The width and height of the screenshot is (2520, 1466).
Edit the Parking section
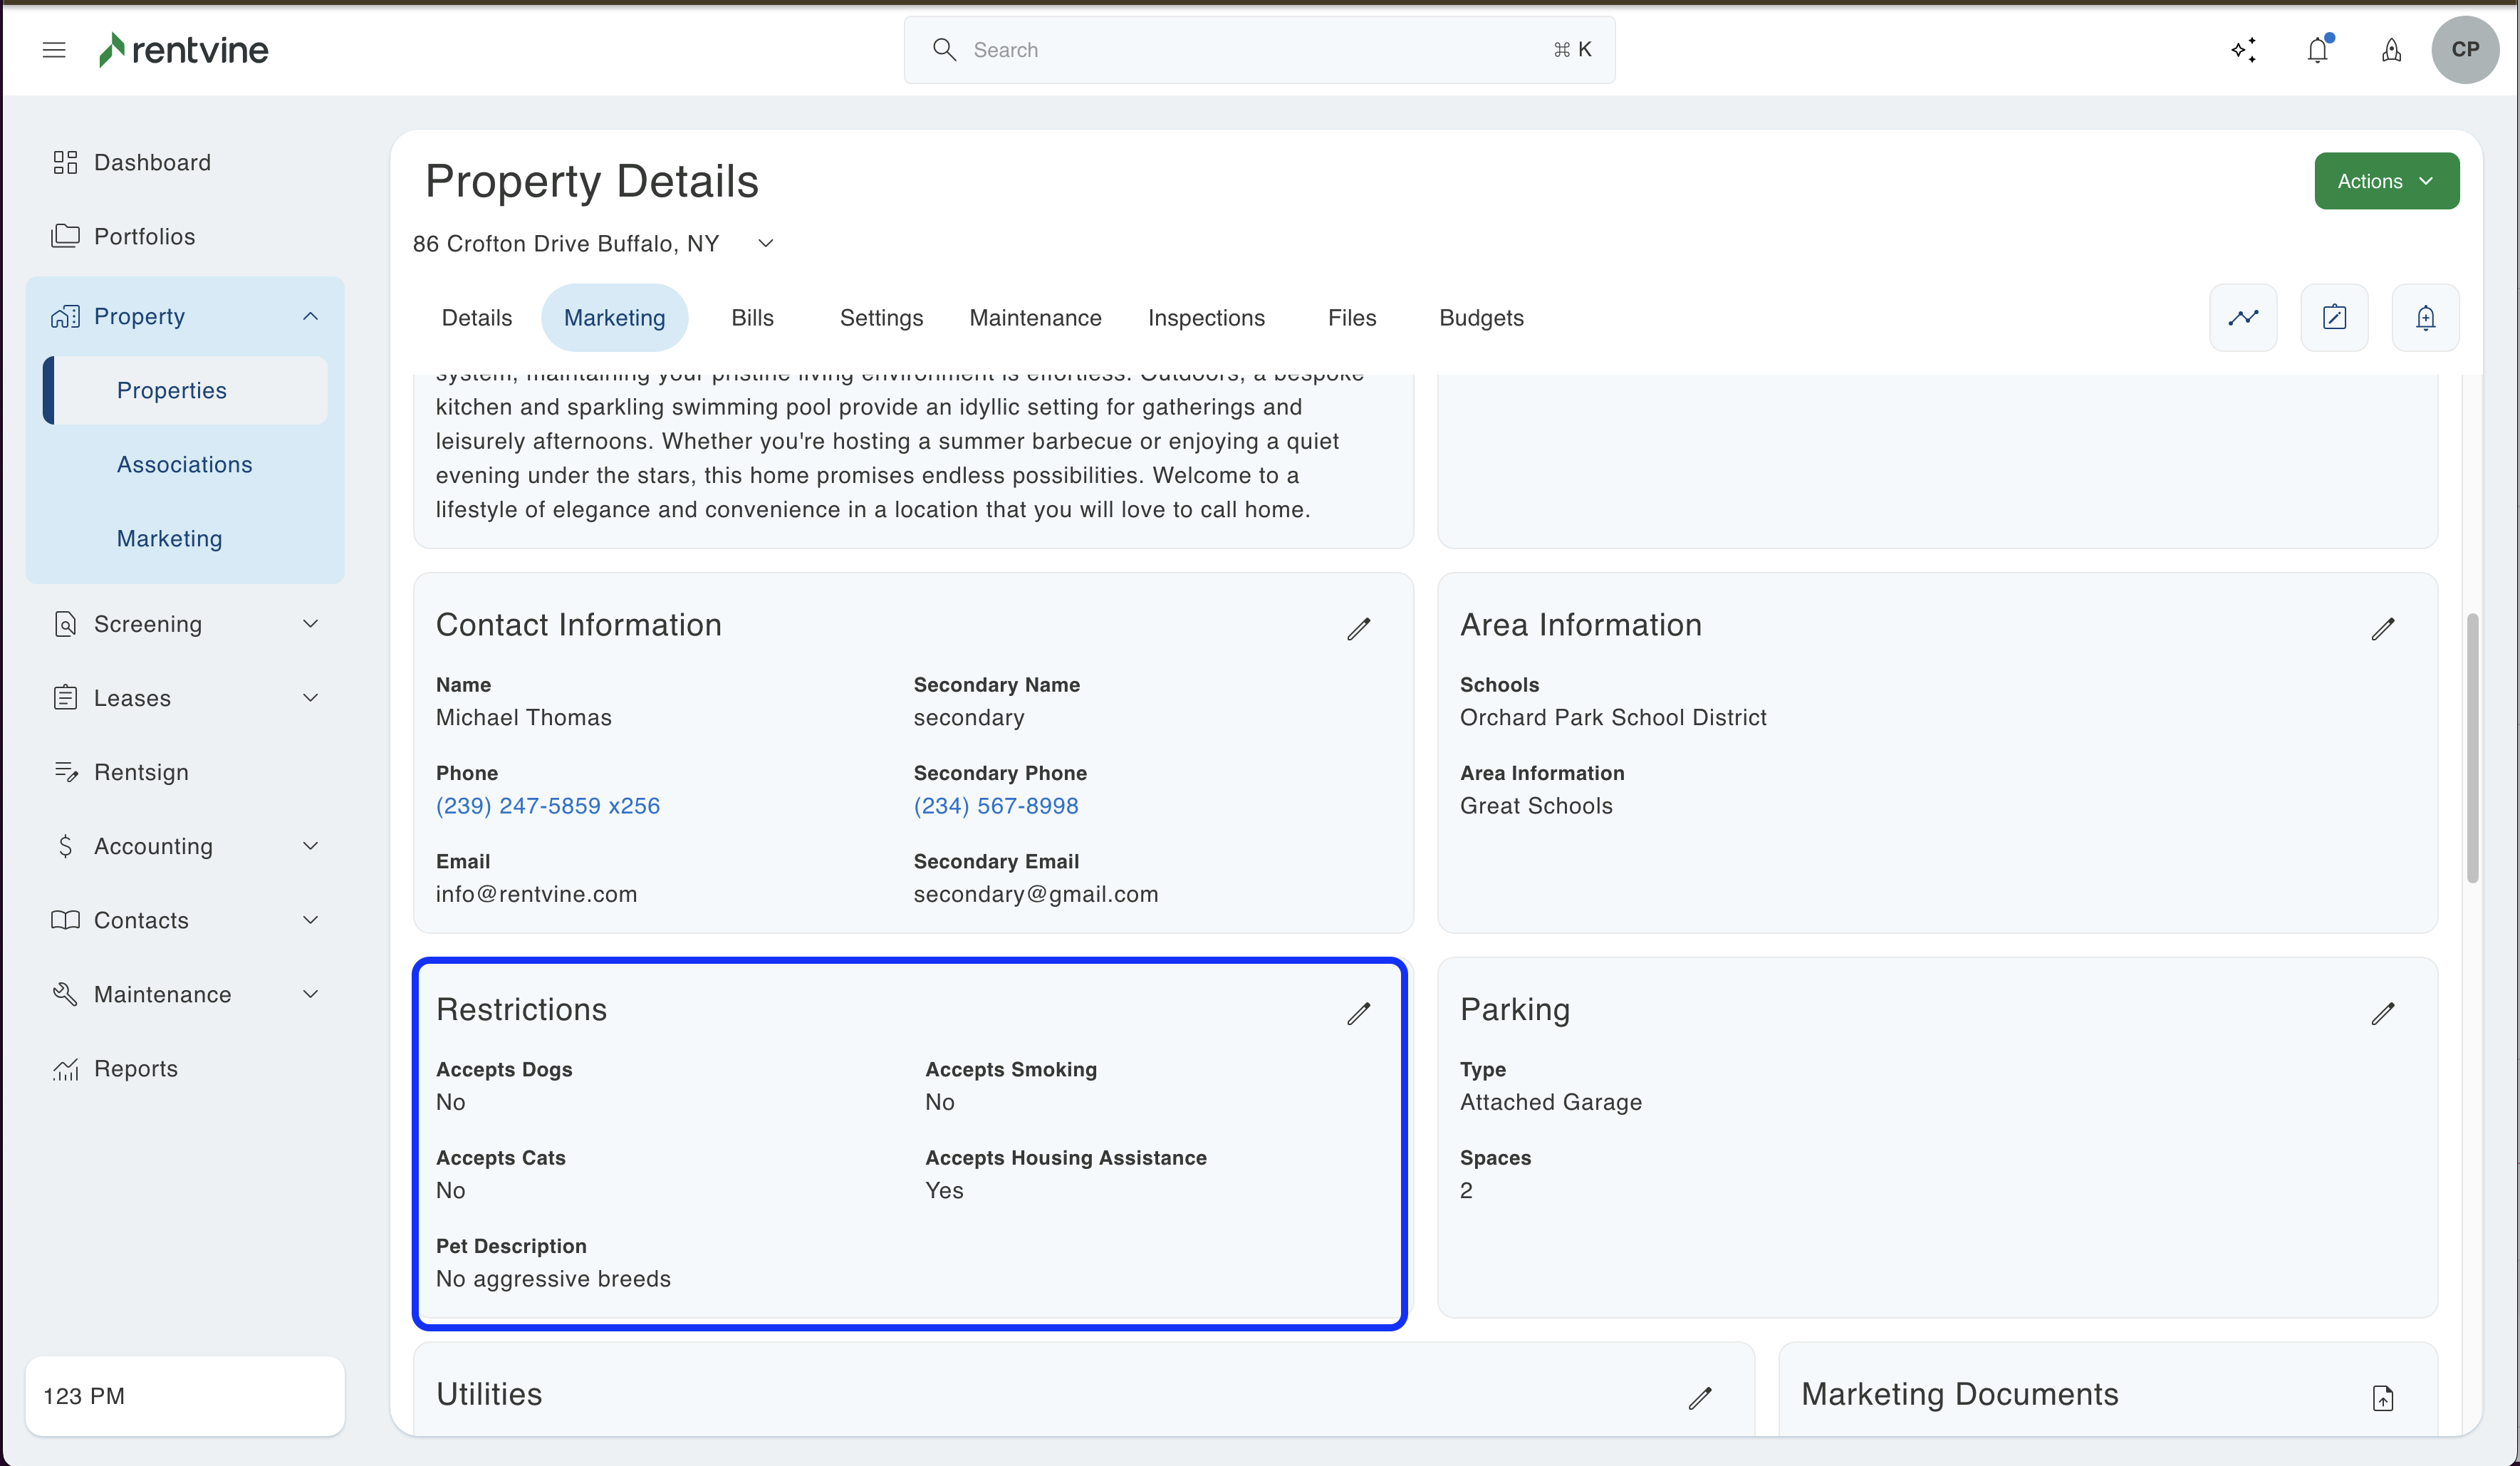[2382, 1013]
